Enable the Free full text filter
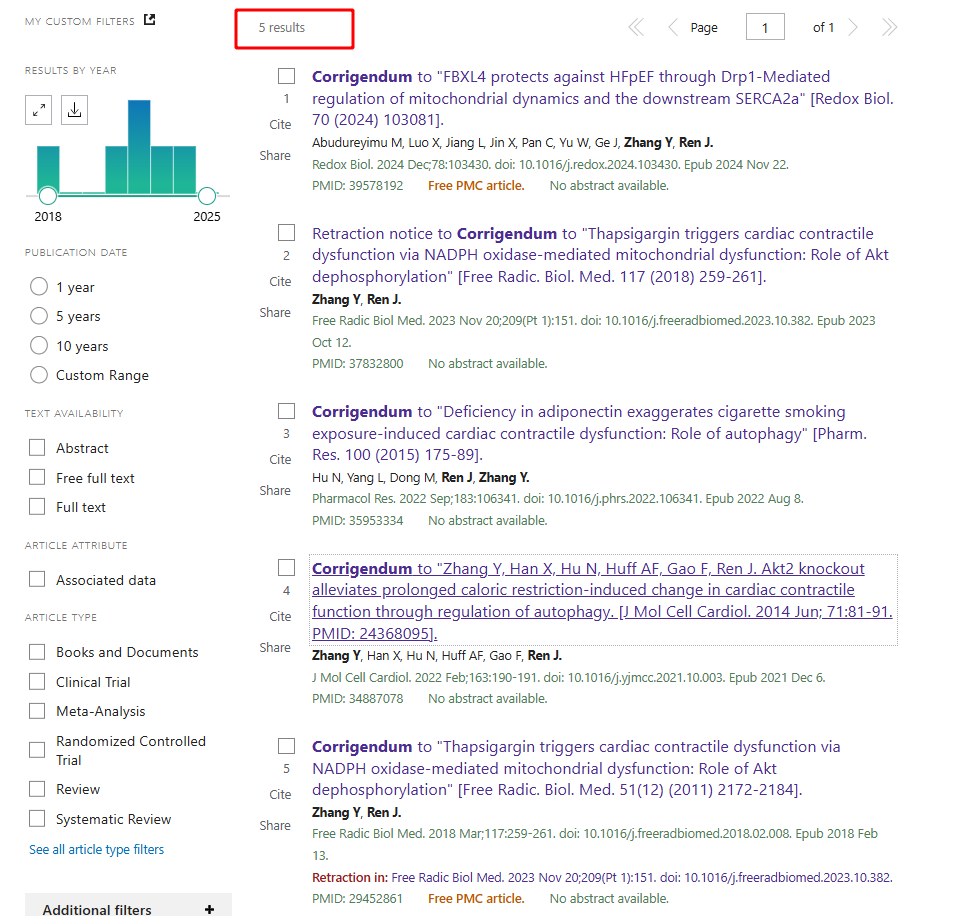The width and height of the screenshot is (962, 916). pyautogui.click(x=37, y=477)
